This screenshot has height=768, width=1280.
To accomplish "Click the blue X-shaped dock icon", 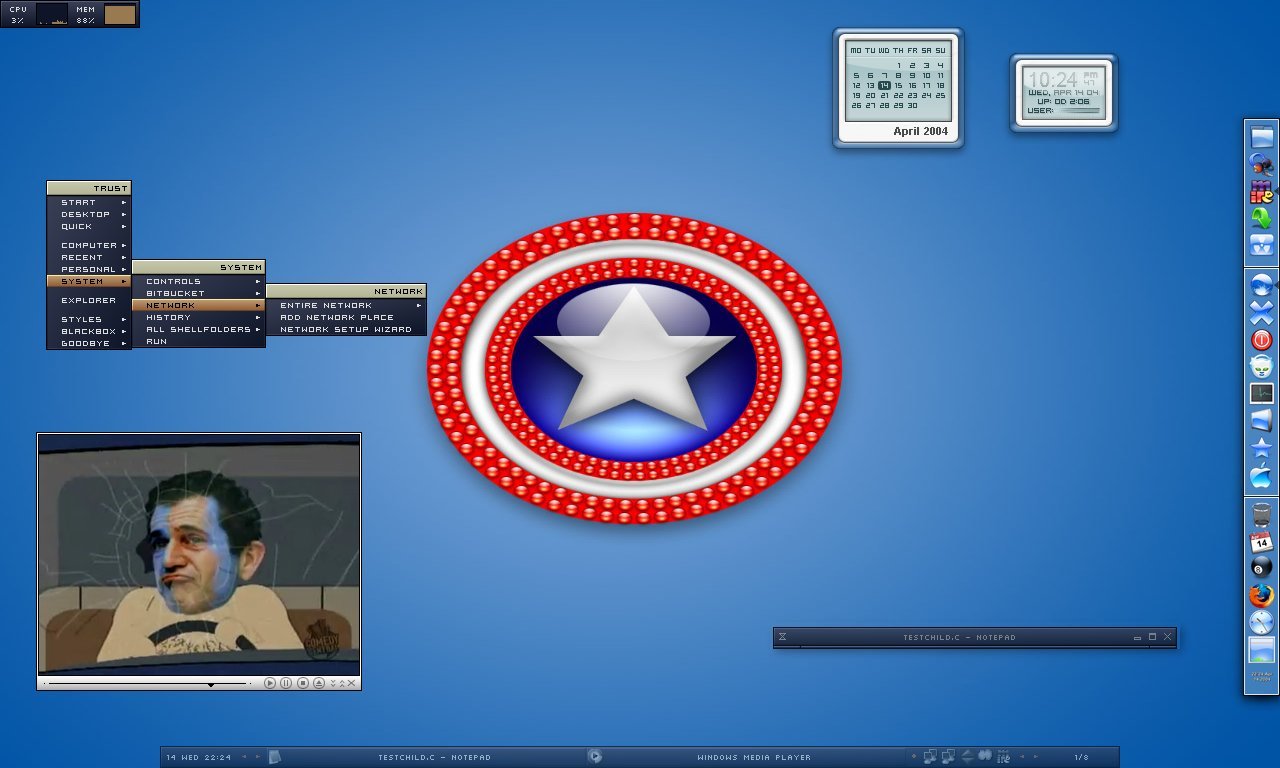I will click(1261, 313).
